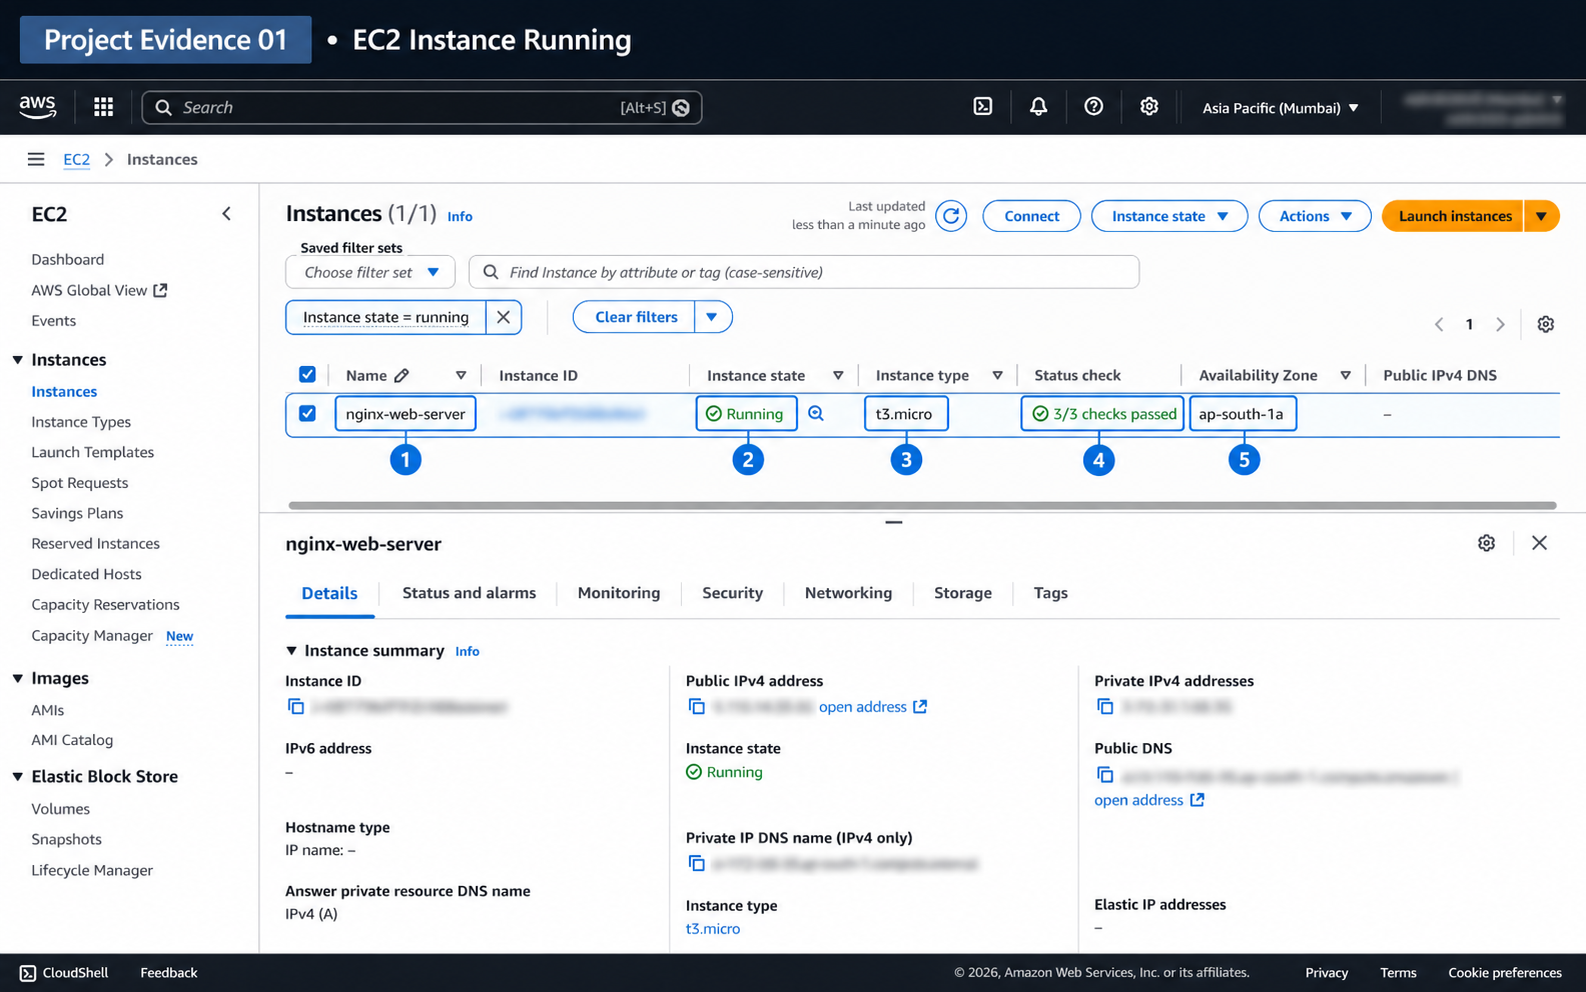Open the notifications bell

1038,107
